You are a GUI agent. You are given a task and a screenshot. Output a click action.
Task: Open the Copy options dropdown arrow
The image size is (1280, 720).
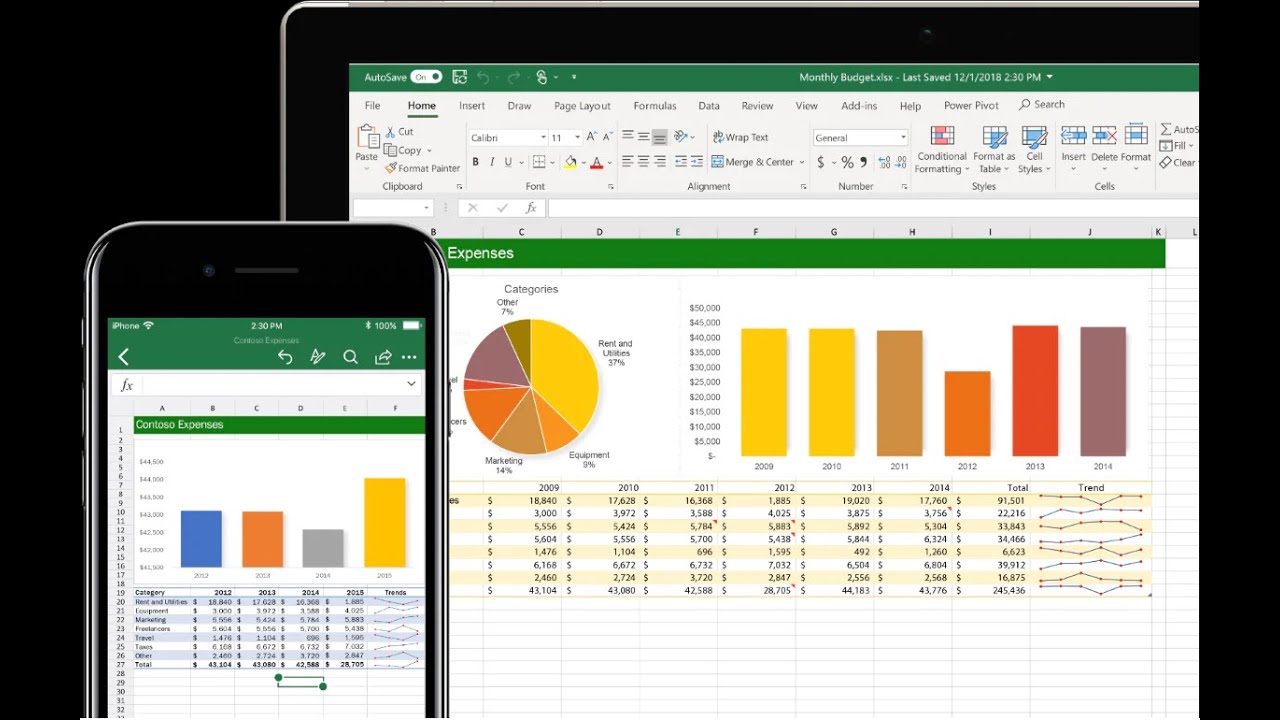point(429,151)
